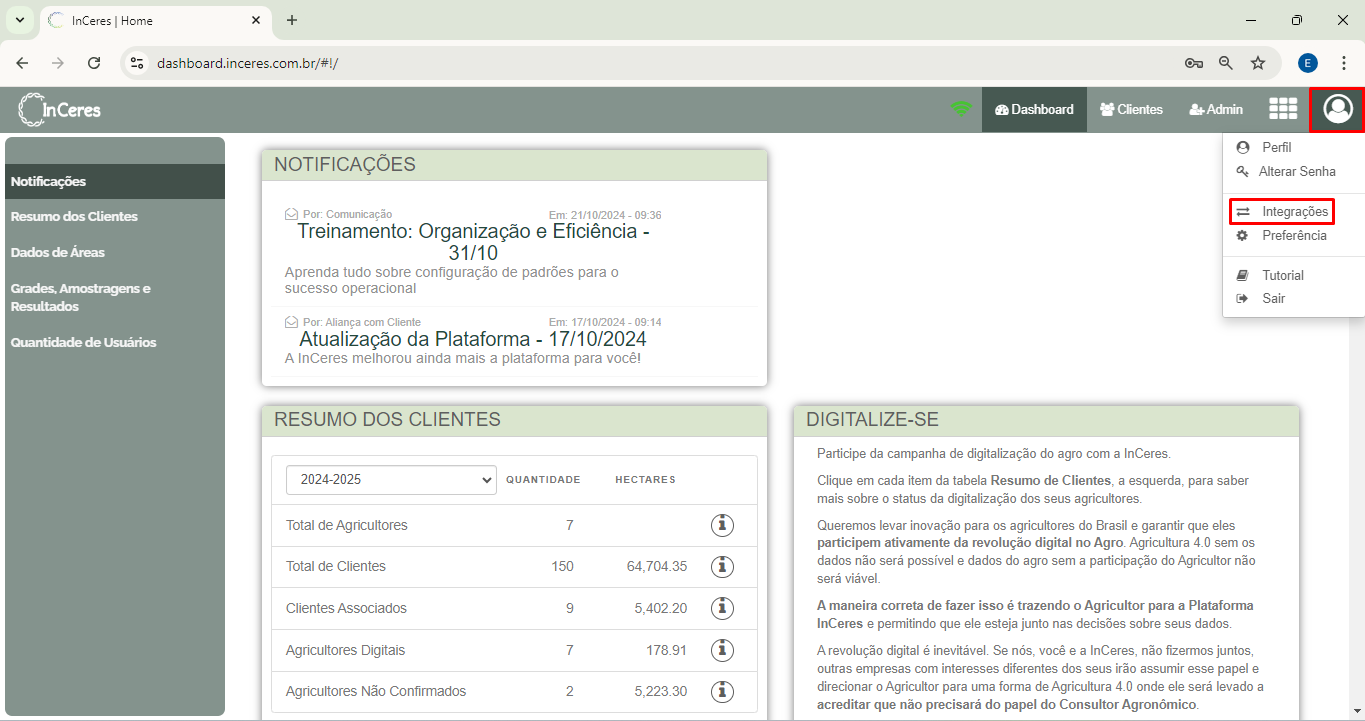Open the Chrome profile E avatar
This screenshot has width=1365, height=721.
(x=1308, y=63)
